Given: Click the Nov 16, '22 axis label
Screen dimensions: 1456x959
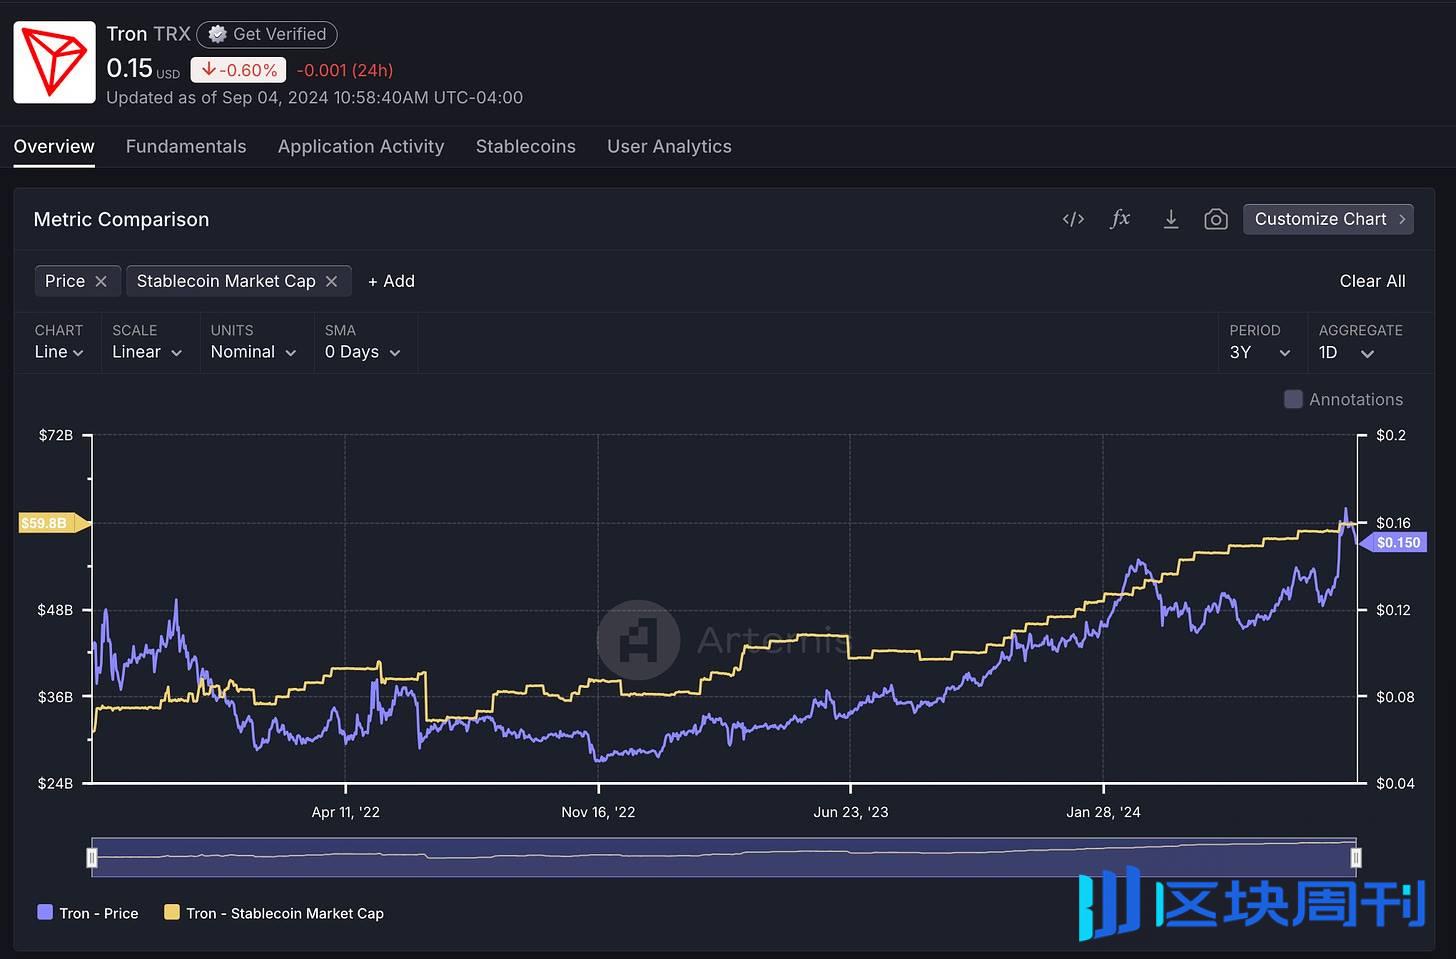Looking at the screenshot, I should click(x=598, y=812).
